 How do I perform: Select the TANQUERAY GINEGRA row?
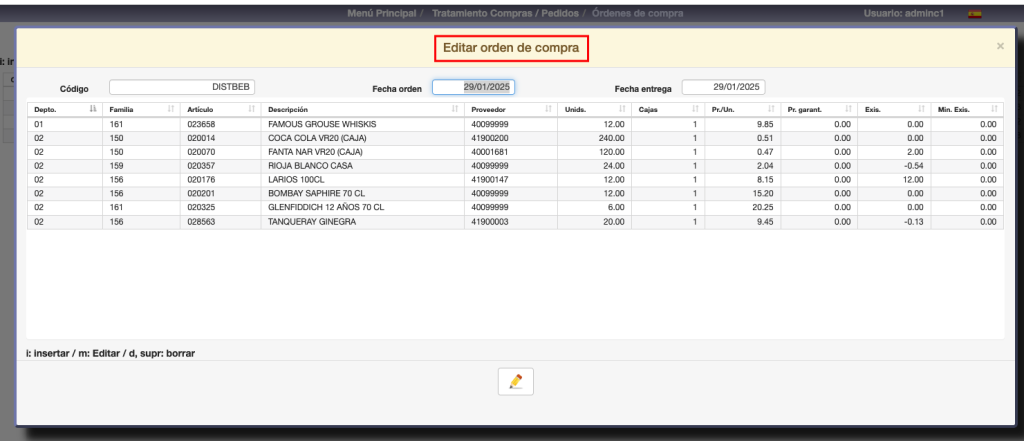click(x=515, y=221)
